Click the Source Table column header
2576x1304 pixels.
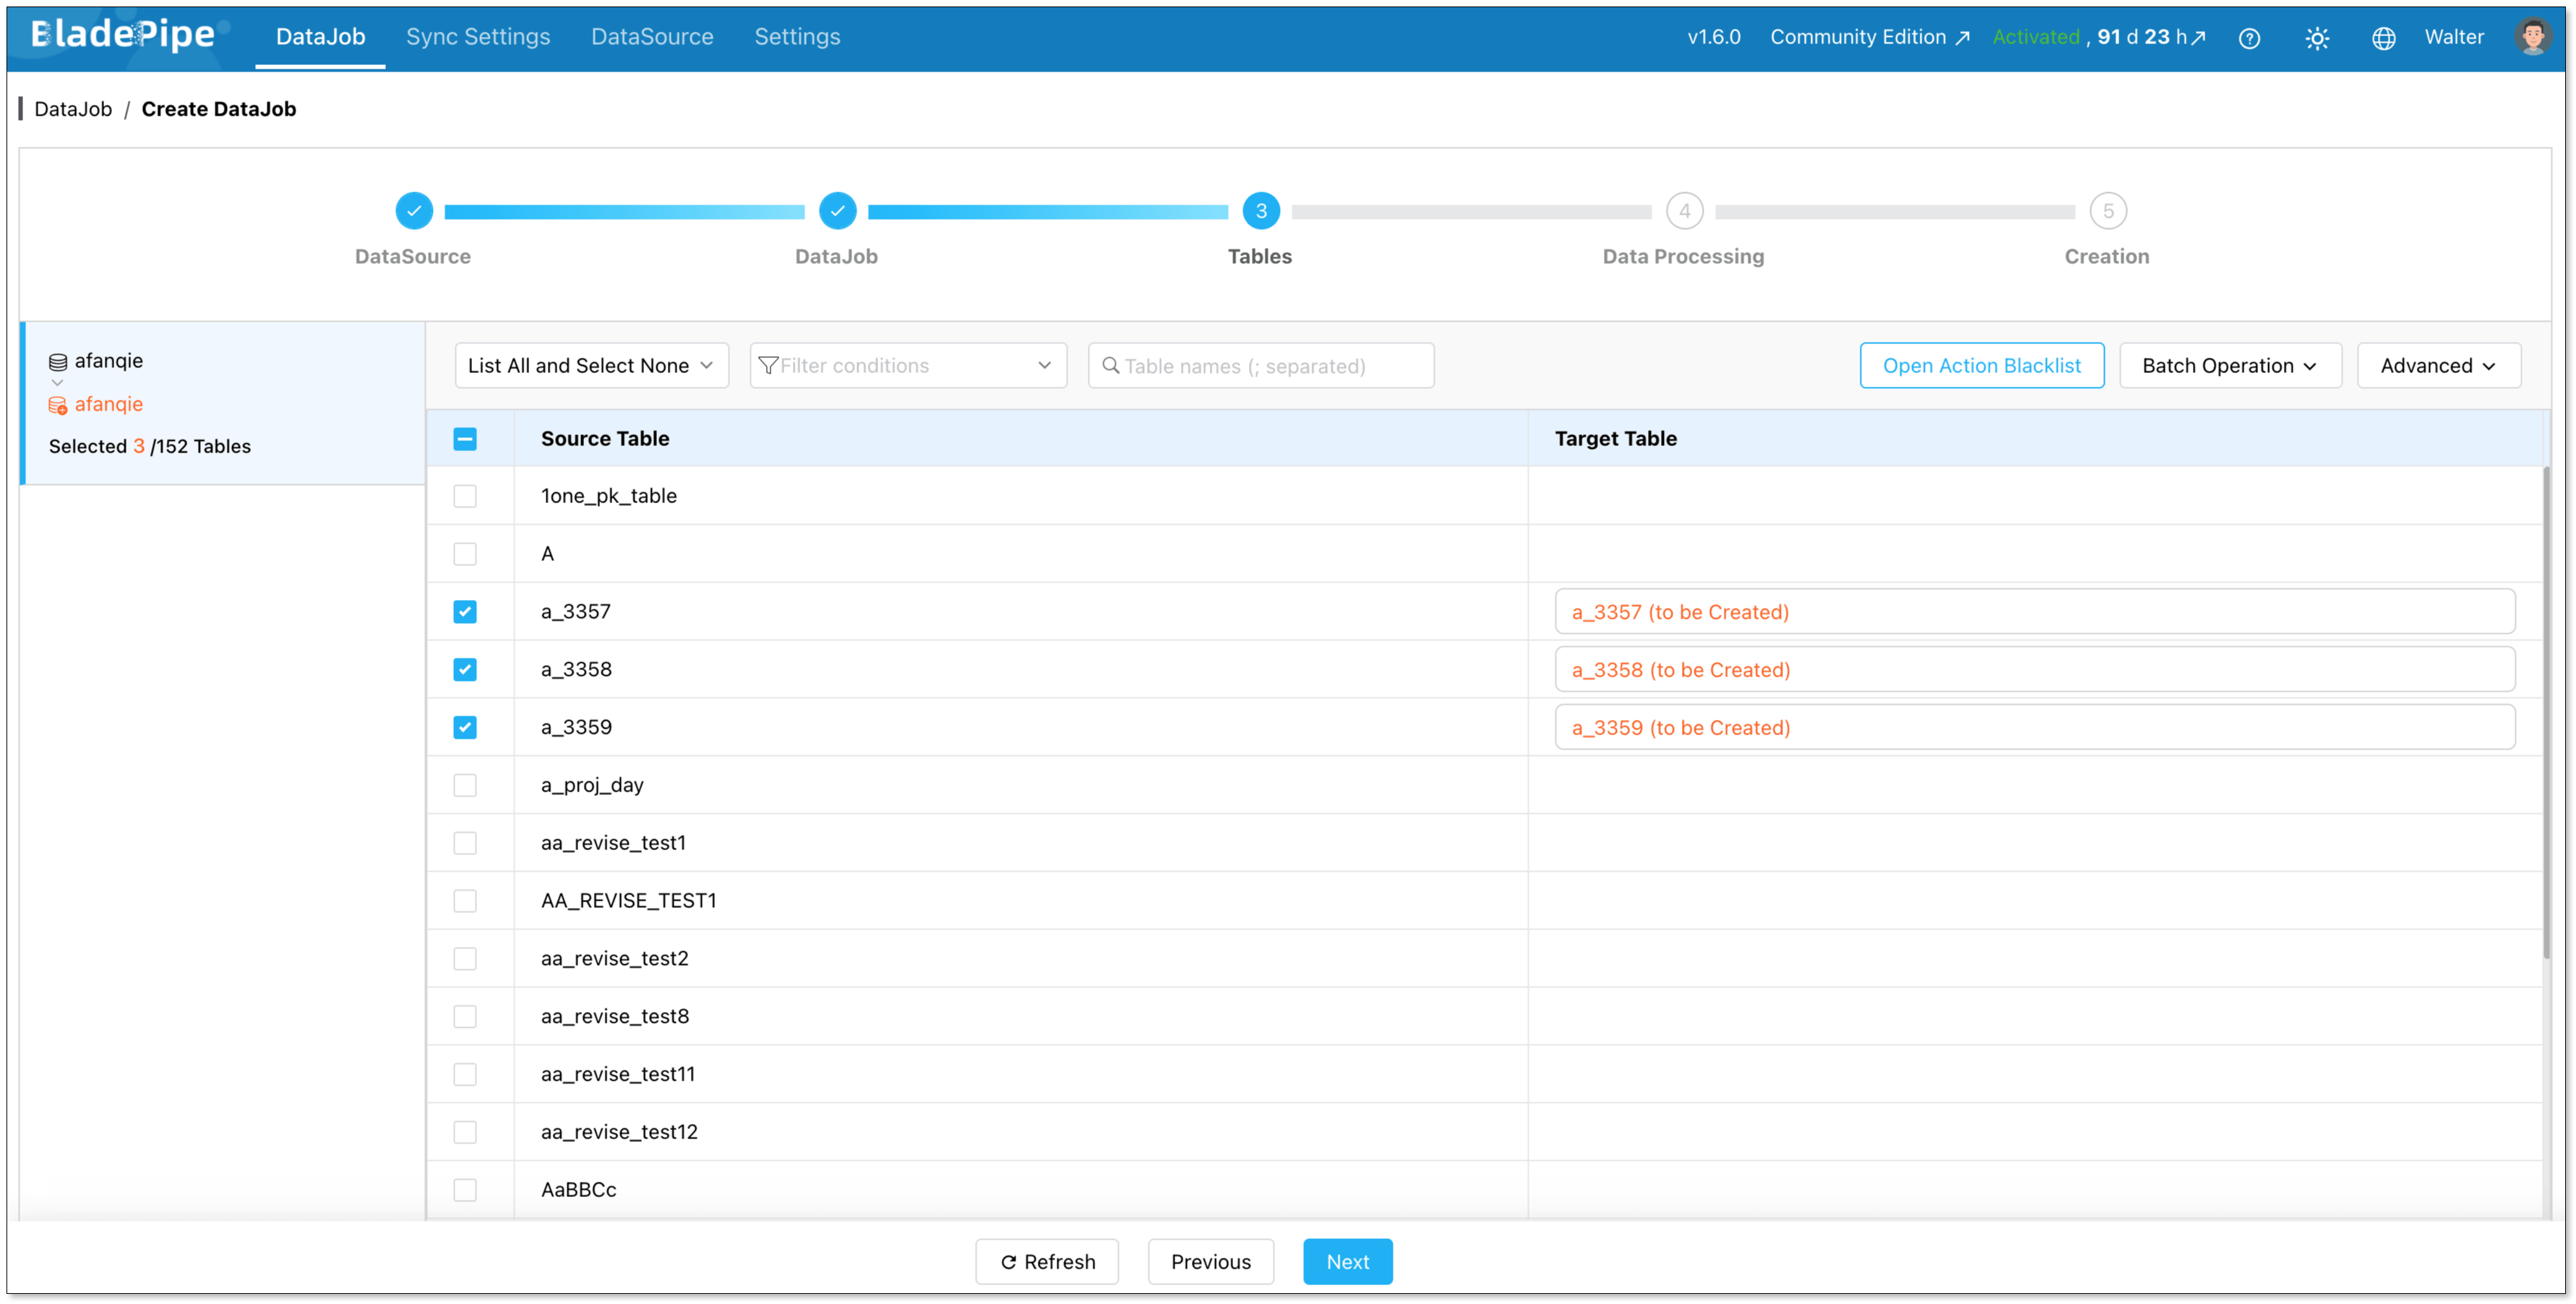[605, 439]
